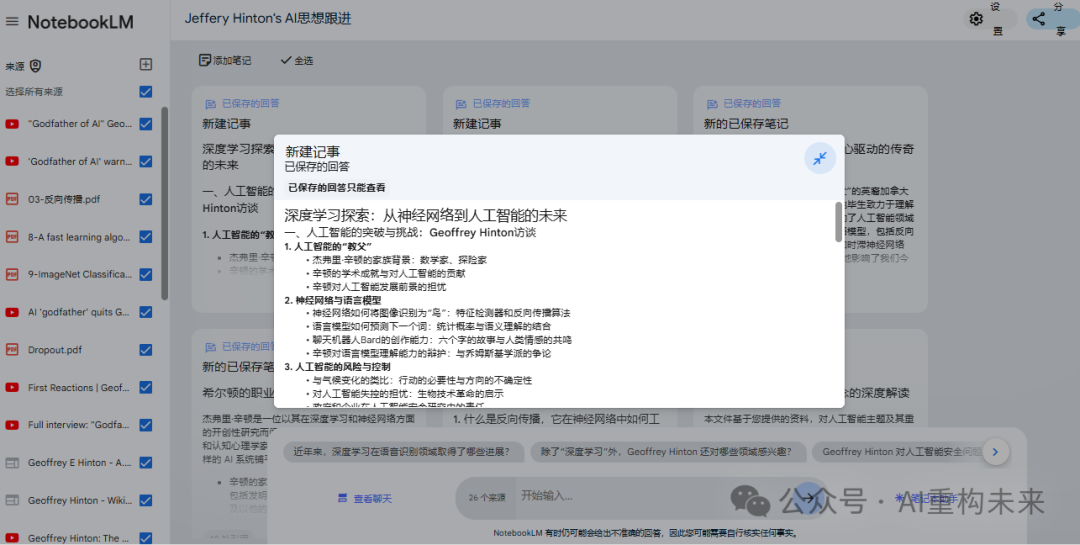Click the note dialog vertical scrollbar

point(838,222)
